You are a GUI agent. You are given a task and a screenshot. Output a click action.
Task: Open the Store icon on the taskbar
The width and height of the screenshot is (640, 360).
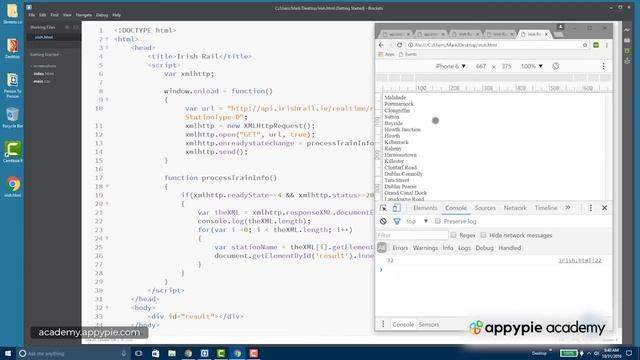(155, 353)
